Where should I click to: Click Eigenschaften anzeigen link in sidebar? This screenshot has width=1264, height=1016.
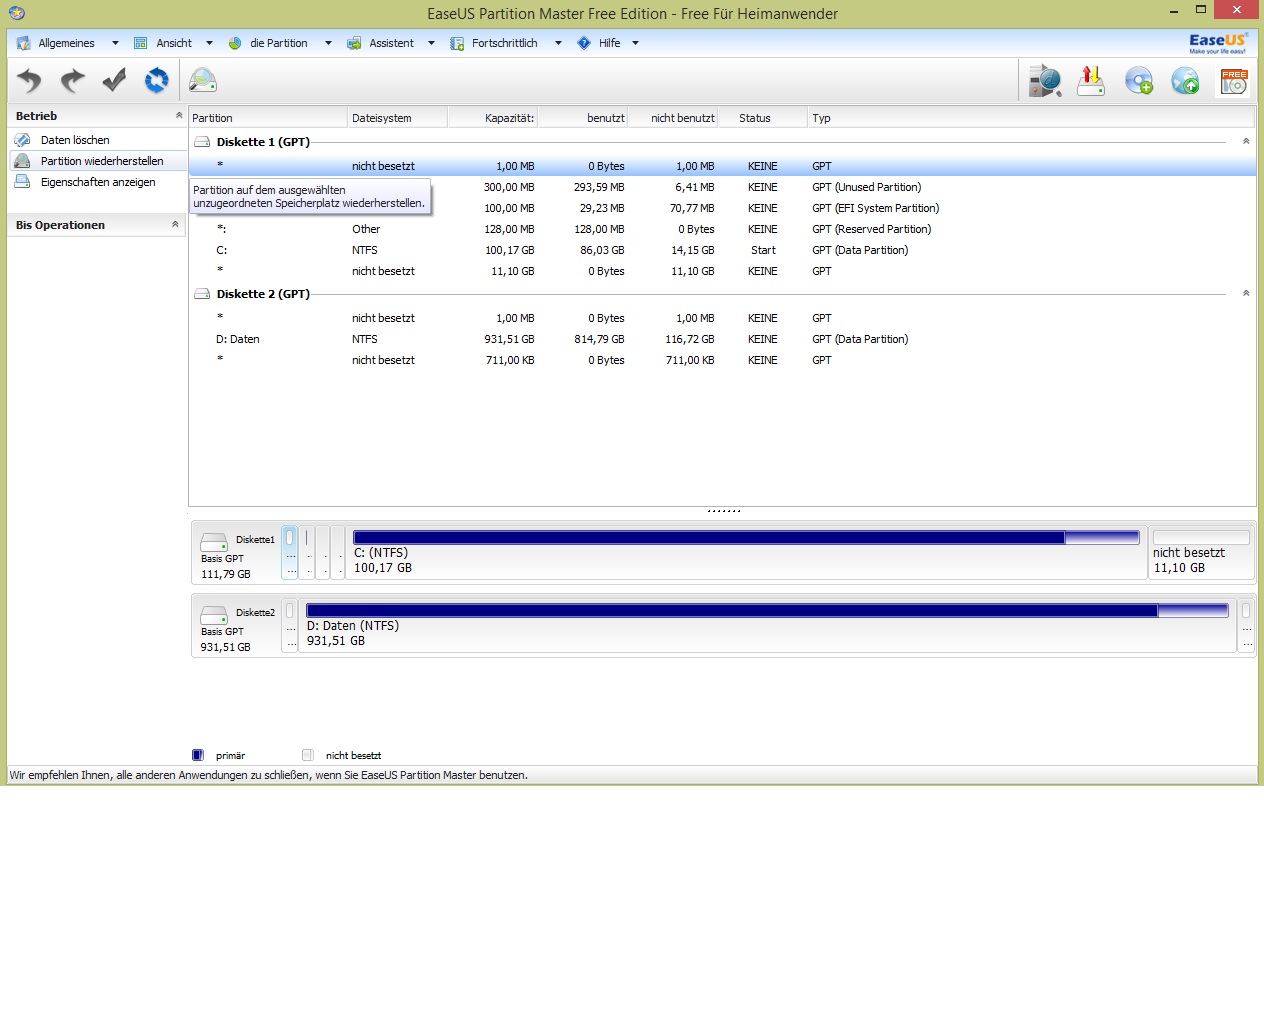[98, 182]
